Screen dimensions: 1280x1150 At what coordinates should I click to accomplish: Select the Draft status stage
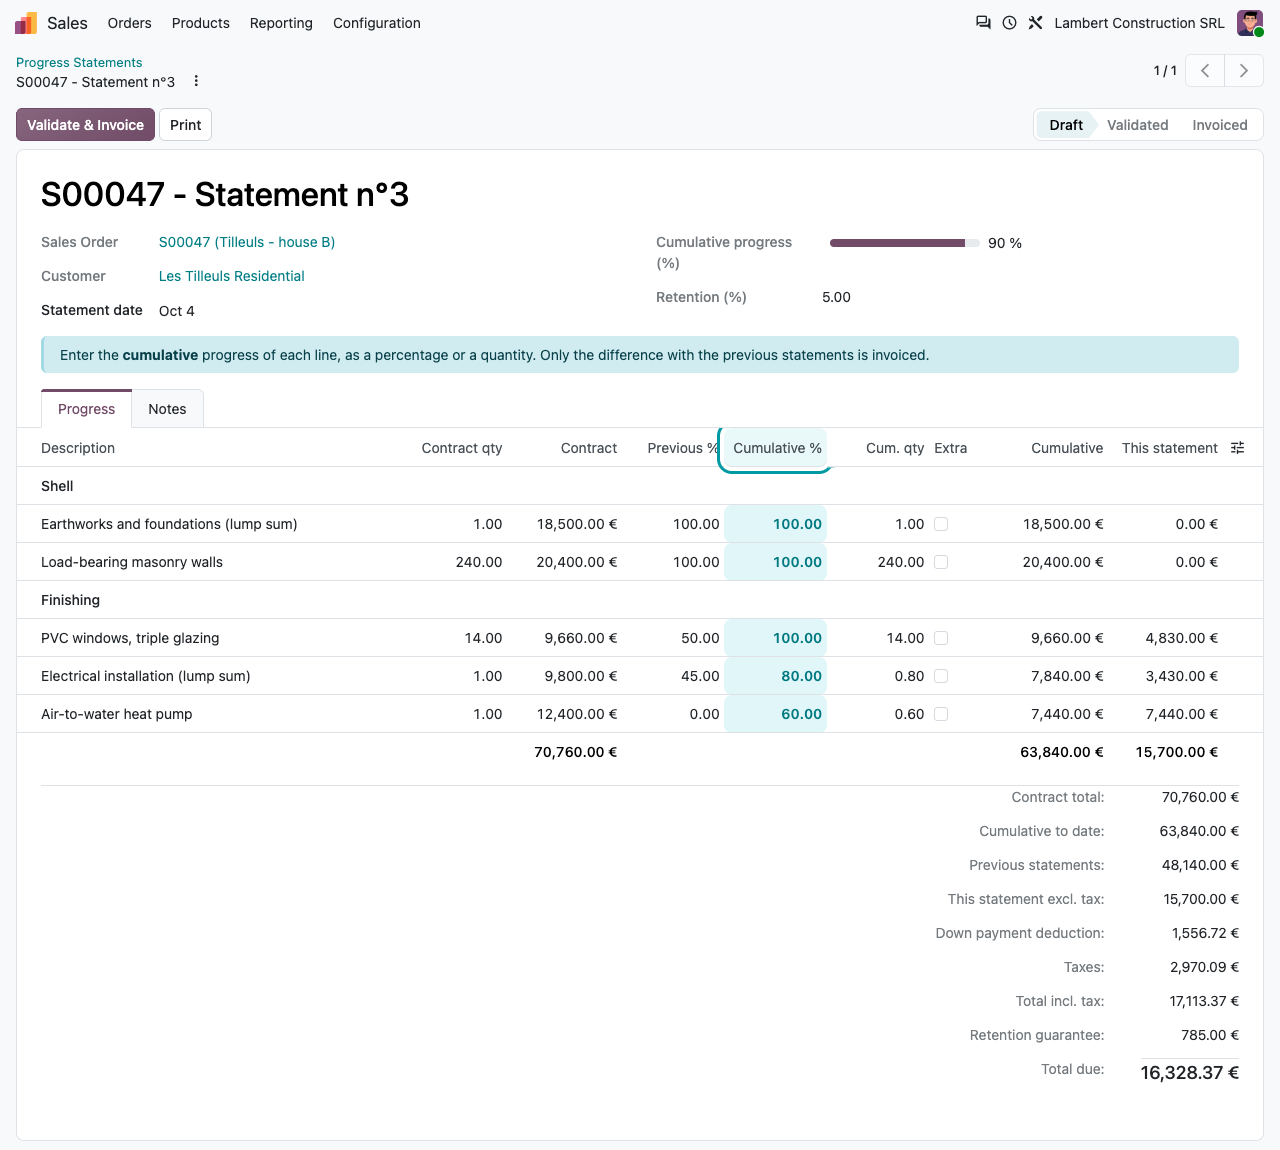click(x=1066, y=125)
